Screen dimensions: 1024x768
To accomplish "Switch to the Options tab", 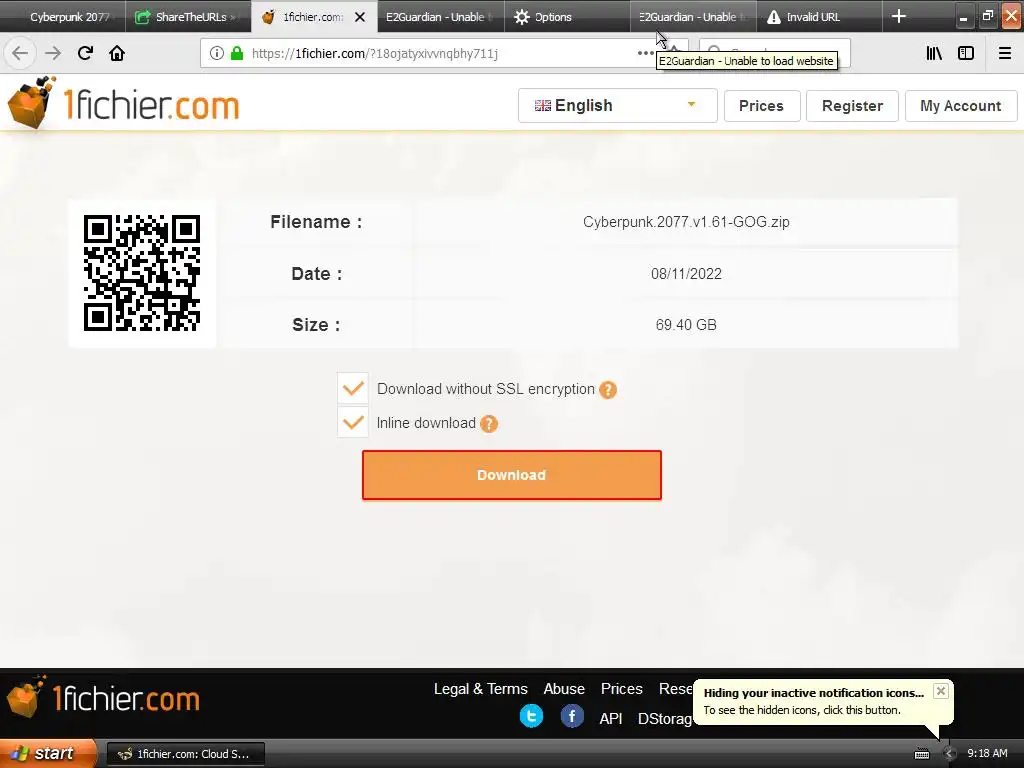I will click(567, 17).
